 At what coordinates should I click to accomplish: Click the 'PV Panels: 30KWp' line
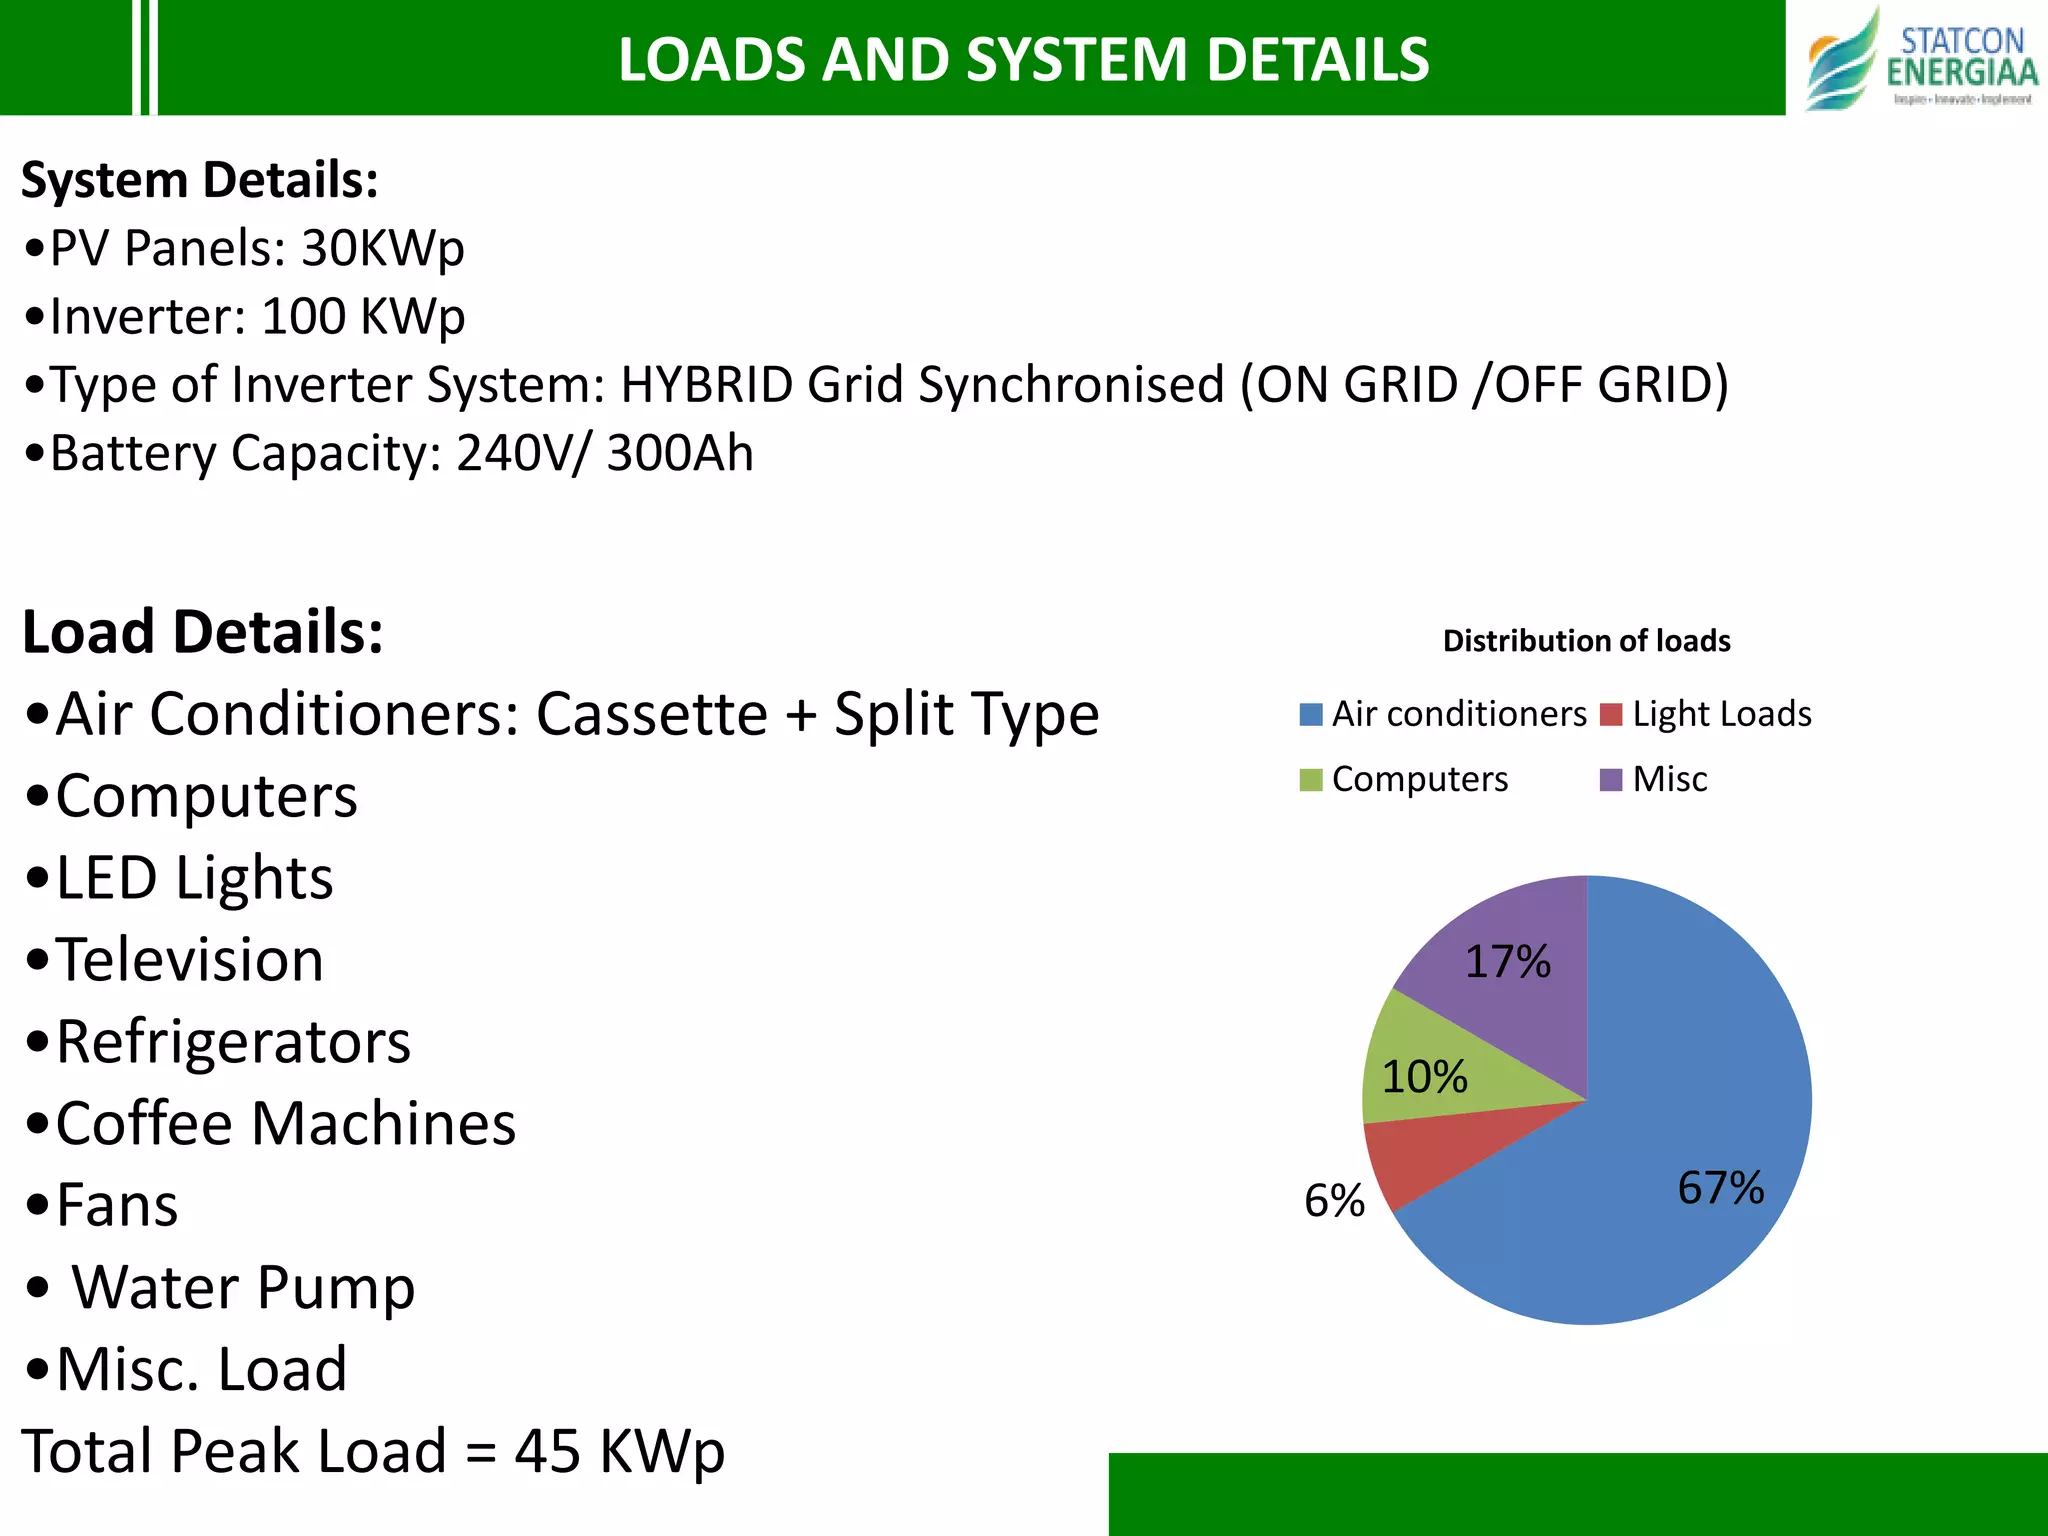[243, 248]
